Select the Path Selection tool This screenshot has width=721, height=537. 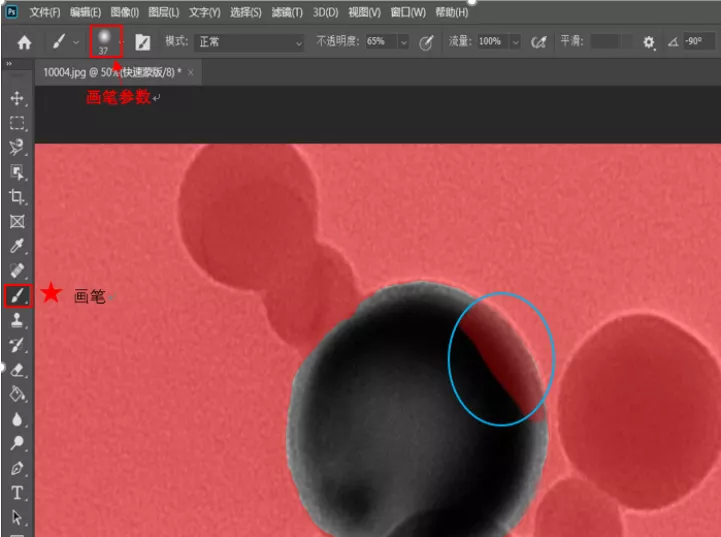pos(17,517)
